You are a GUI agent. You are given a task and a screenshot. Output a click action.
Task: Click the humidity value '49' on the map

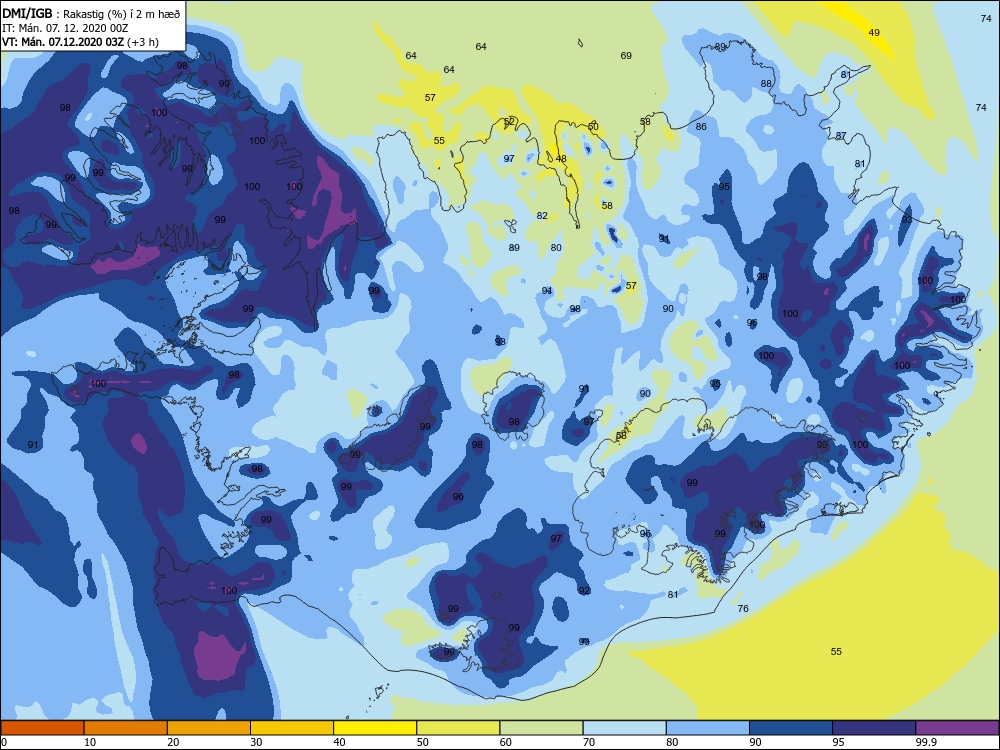tap(874, 33)
